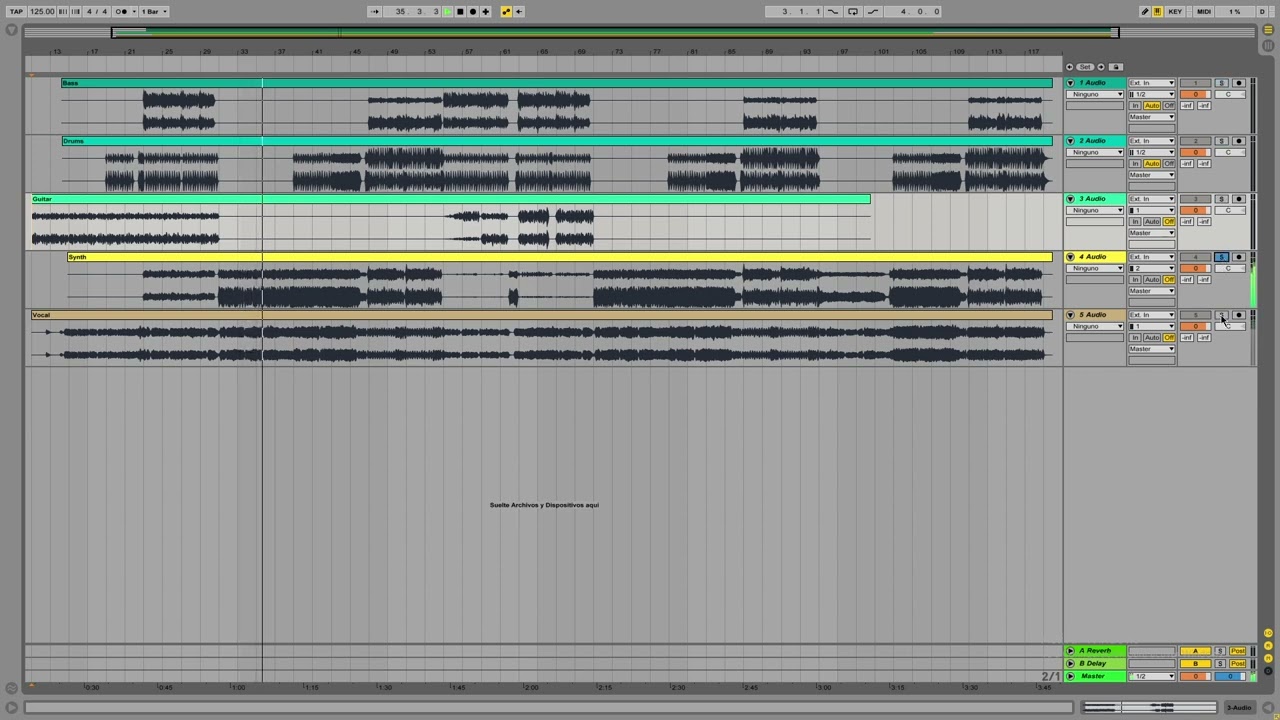Toggle the lock envelopes icon
Viewport: 1280px width, 720px height.
click(x=1116, y=67)
